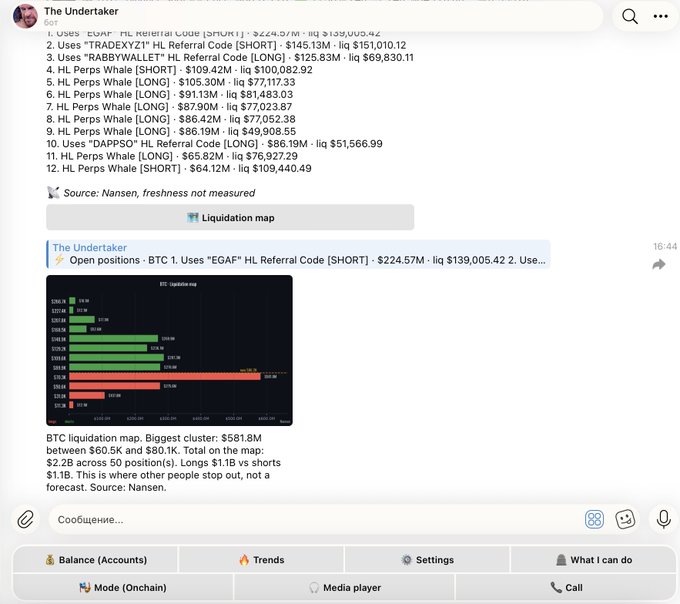680x604 pixels.
Task: Jump to quoted Open positions reply
Action: 298,254
